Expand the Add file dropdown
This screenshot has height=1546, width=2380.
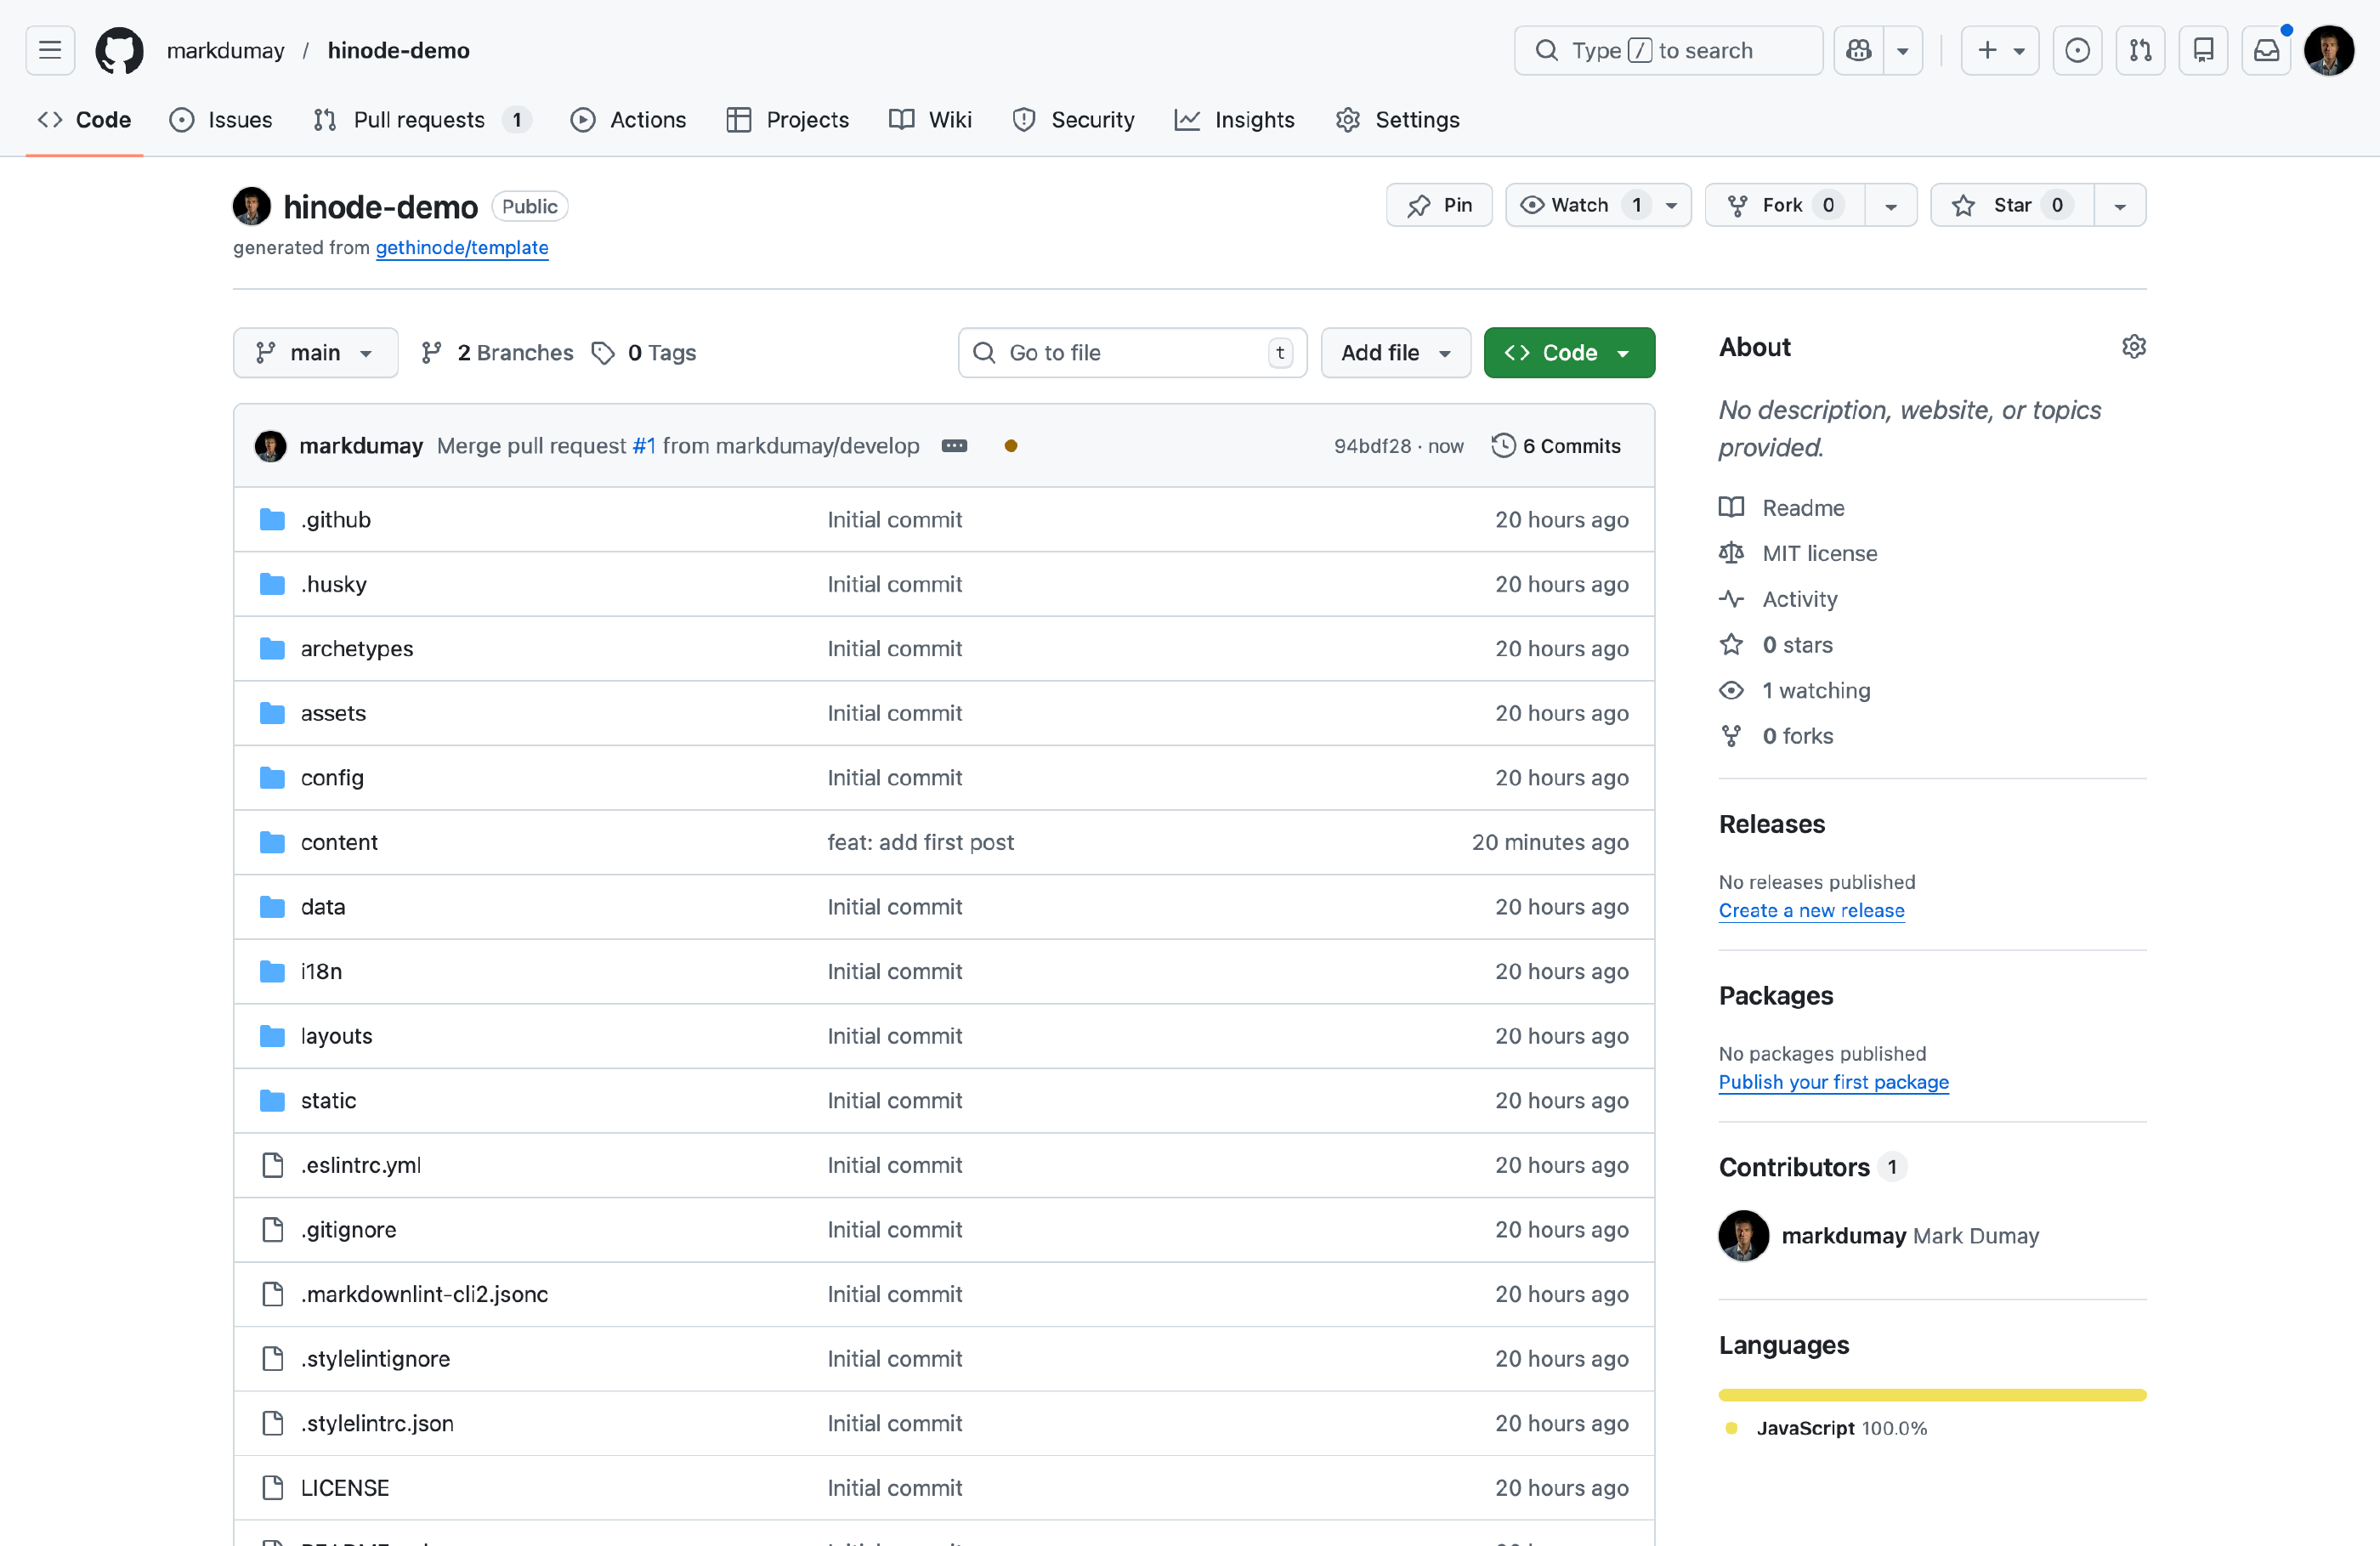point(1395,353)
